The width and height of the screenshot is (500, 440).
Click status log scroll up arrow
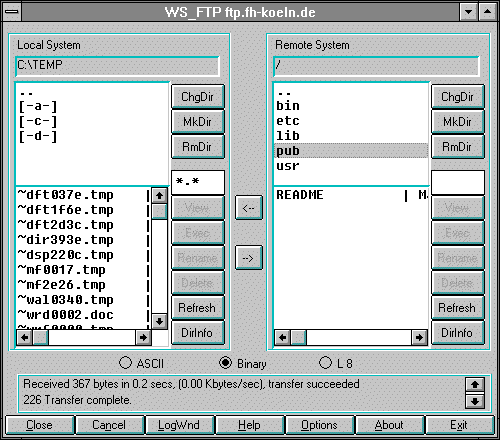tap(475, 385)
